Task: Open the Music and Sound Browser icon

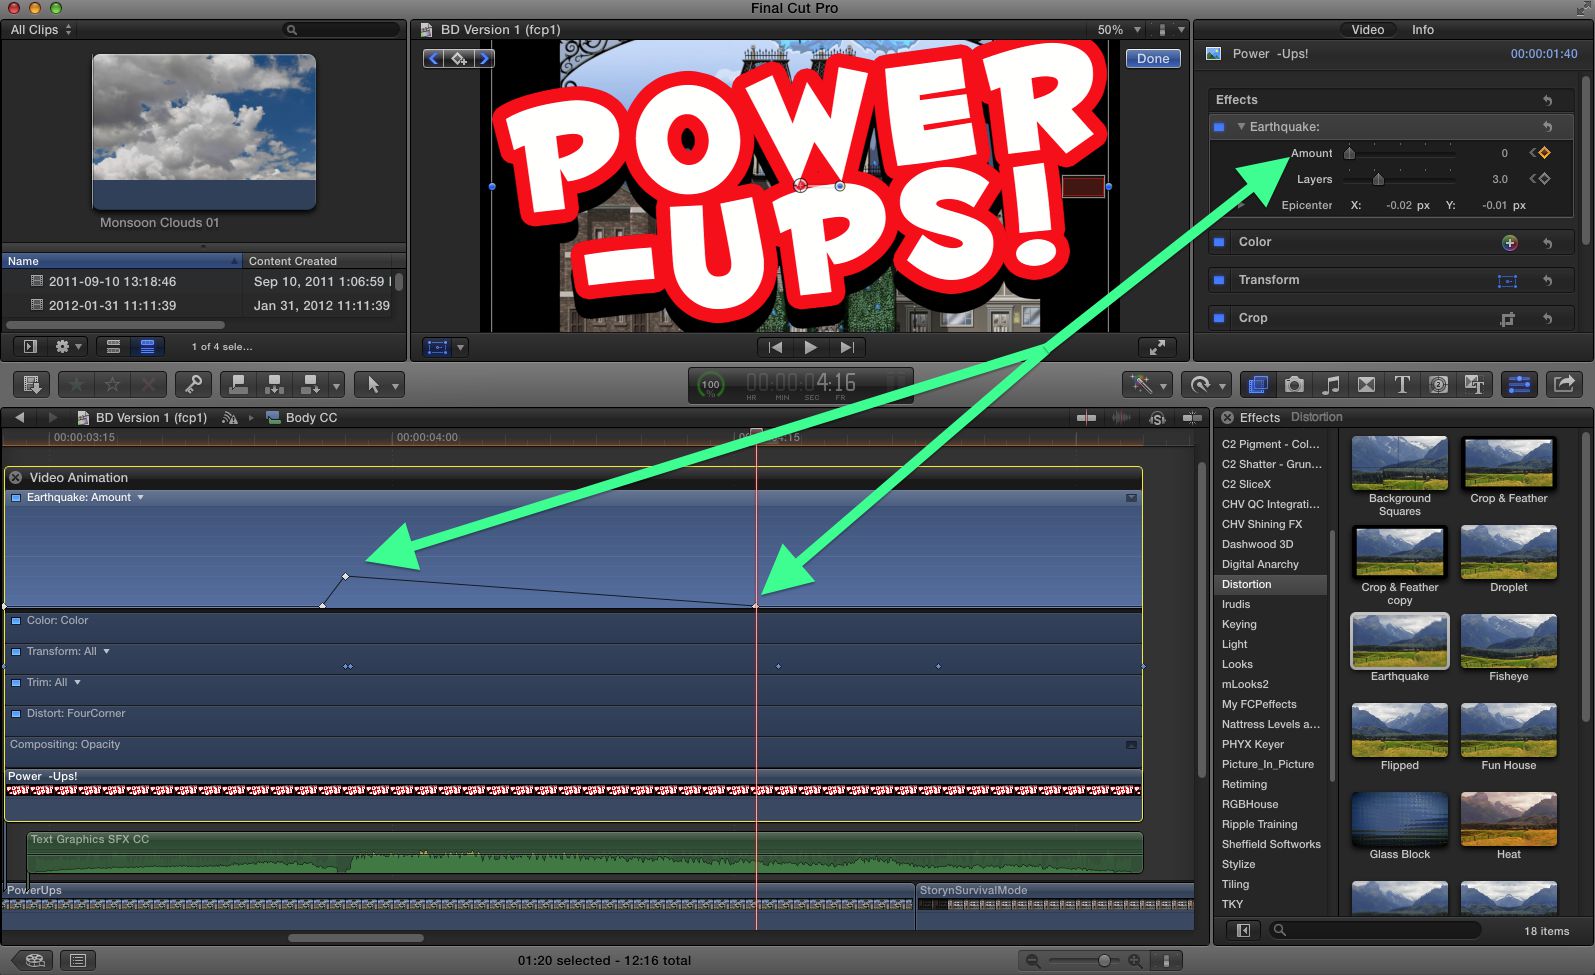Action: 1330,385
